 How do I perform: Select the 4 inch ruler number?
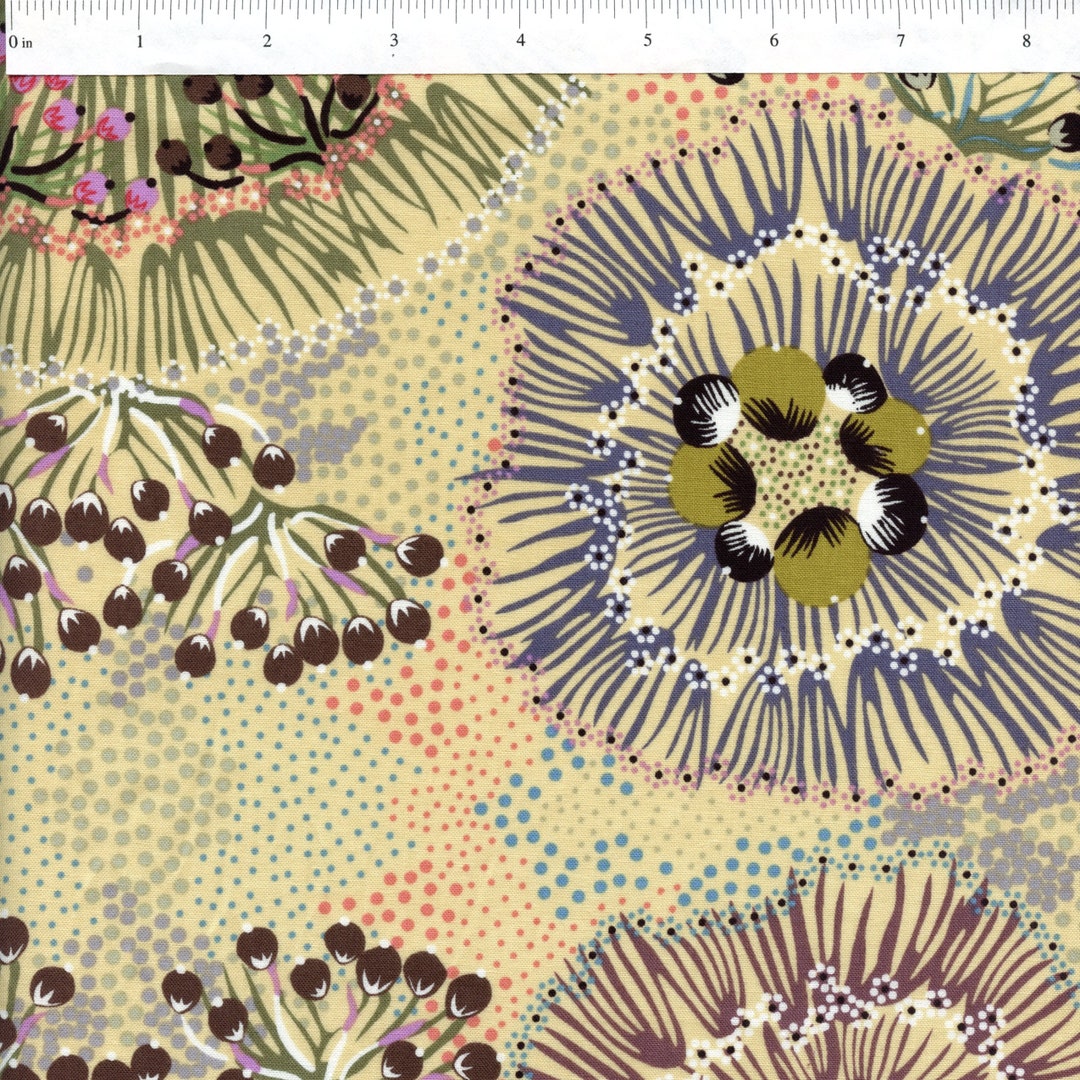pos(521,41)
